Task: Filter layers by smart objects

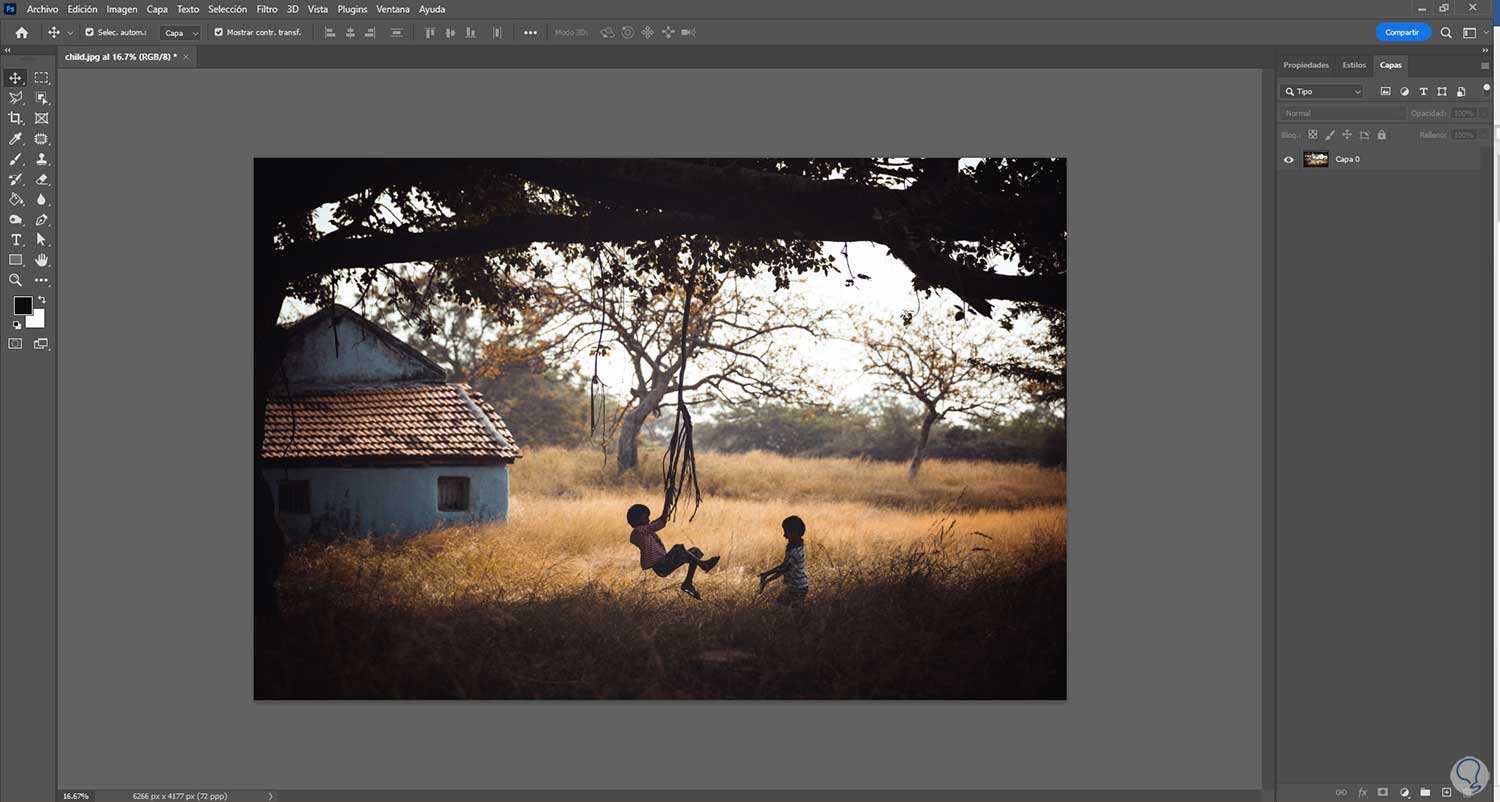Action: pyautogui.click(x=1462, y=91)
